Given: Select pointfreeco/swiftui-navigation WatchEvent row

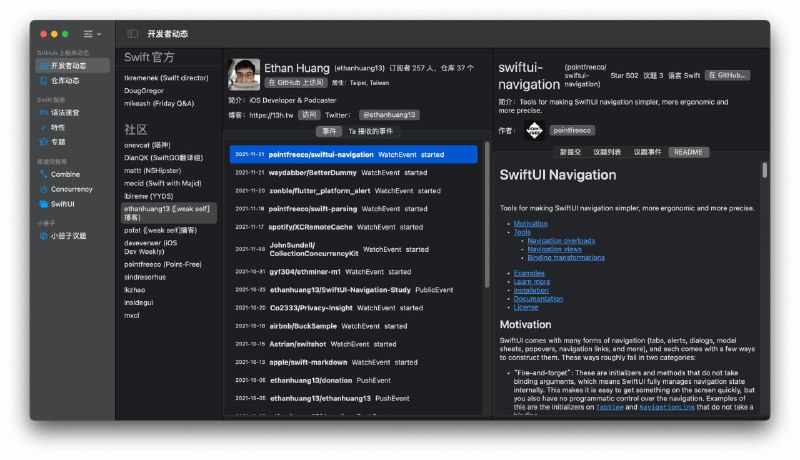Looking at the screenshot, I should tap(354, 155).
